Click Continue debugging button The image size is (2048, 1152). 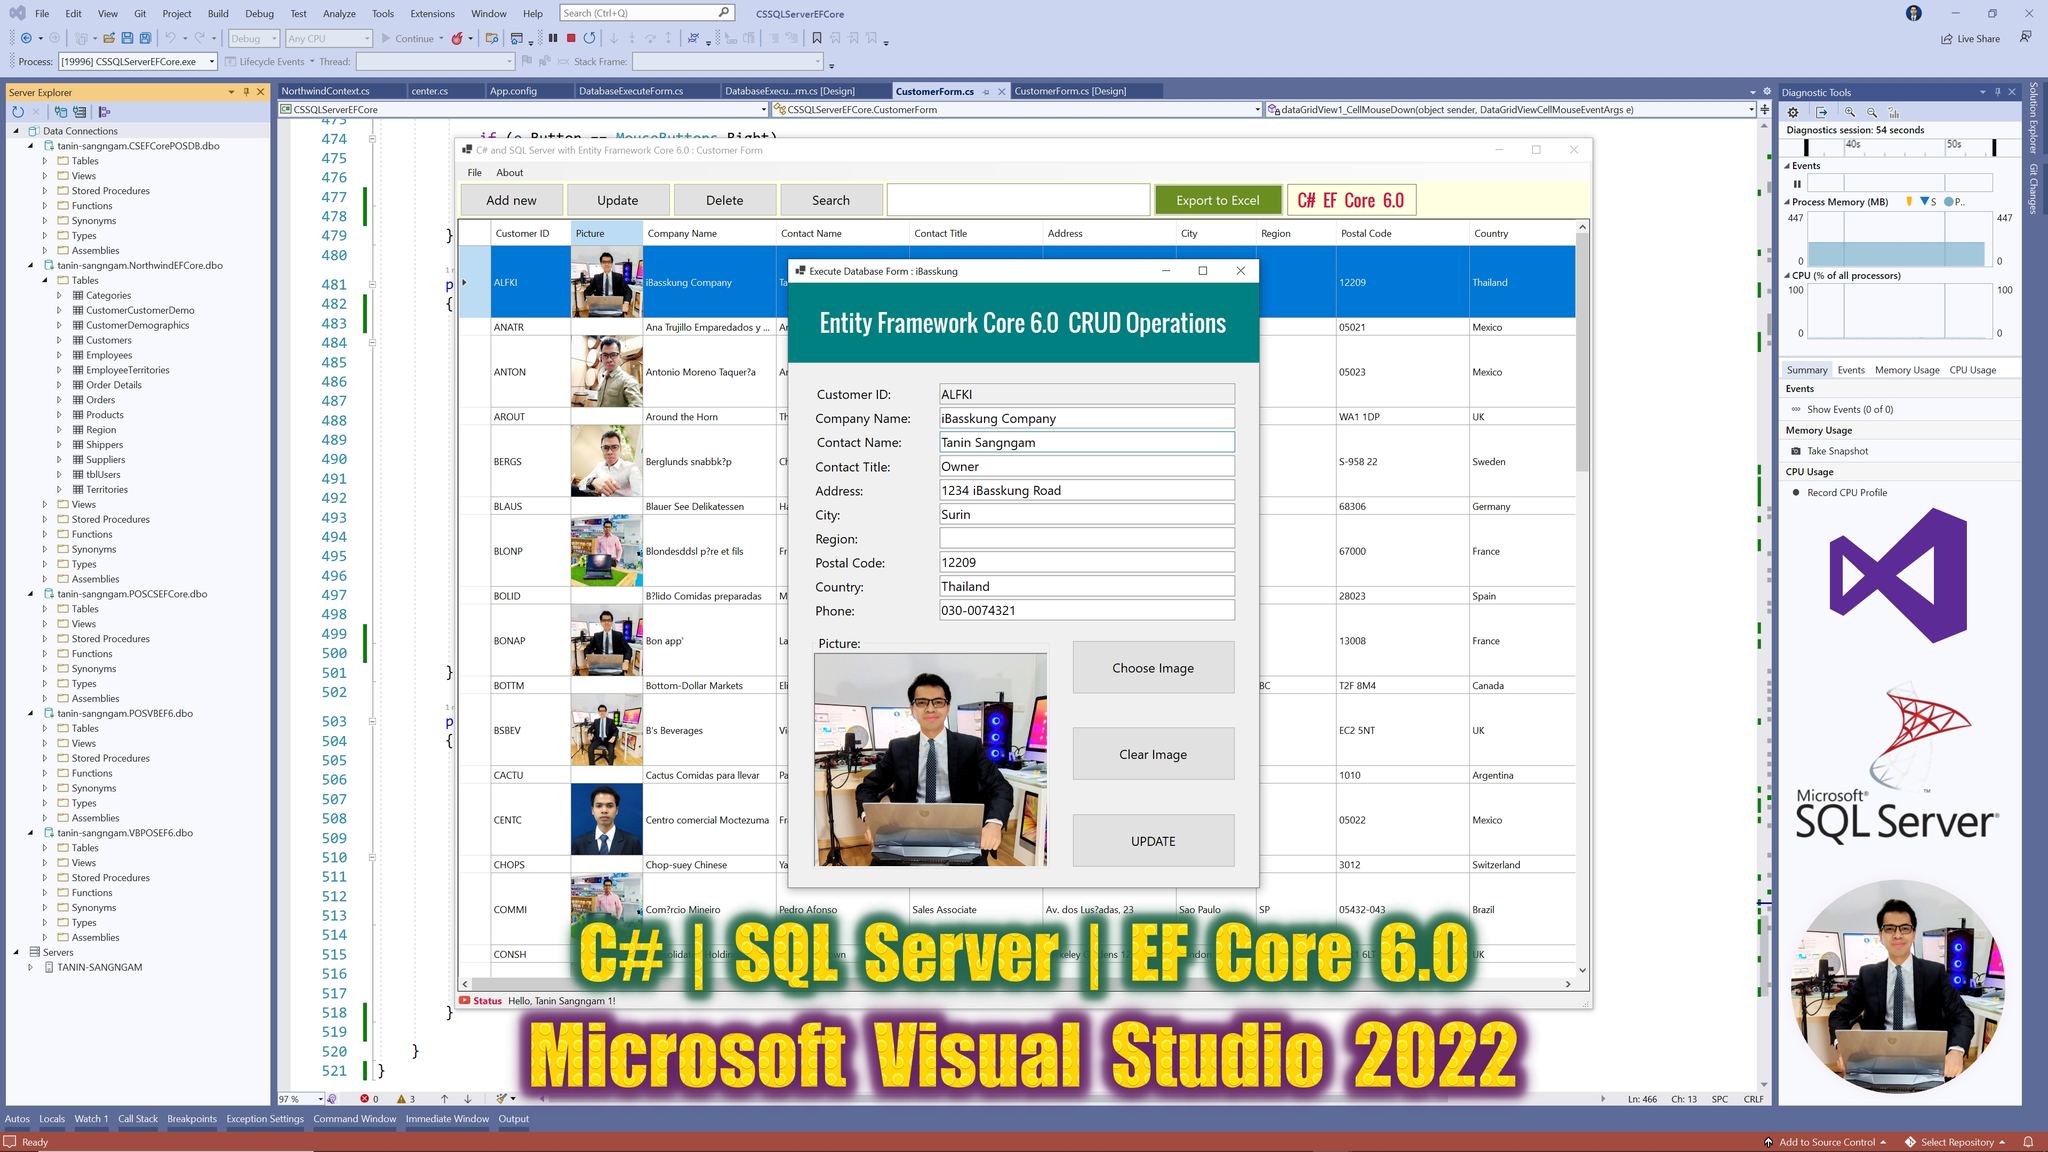coord(412,38)
